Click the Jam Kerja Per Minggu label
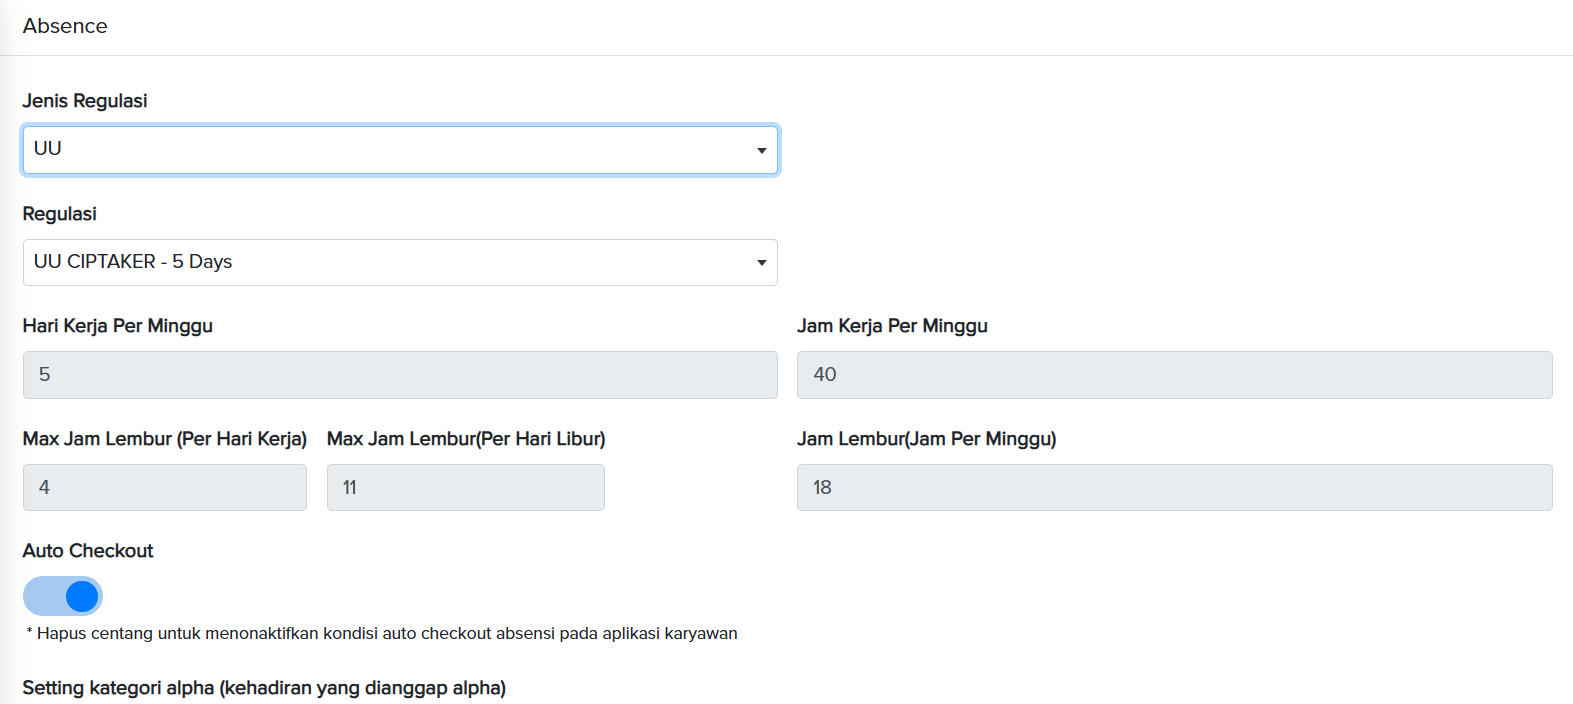The image size is (1573, 704). [x=892, y=326]
